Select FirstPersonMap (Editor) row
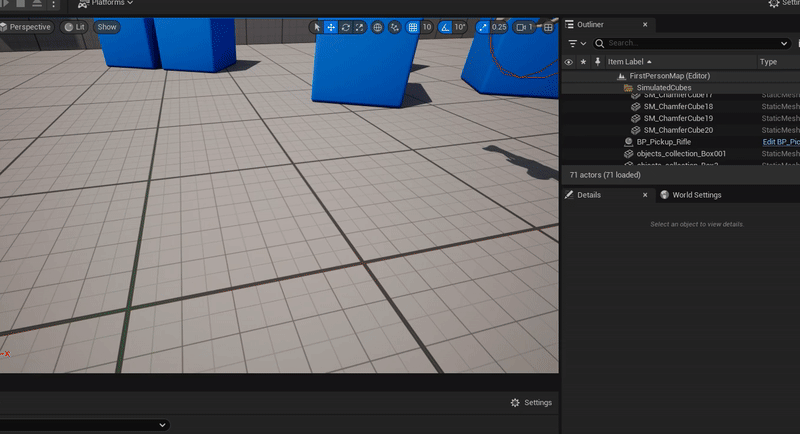The image size is (800, 434). (681, 76)
